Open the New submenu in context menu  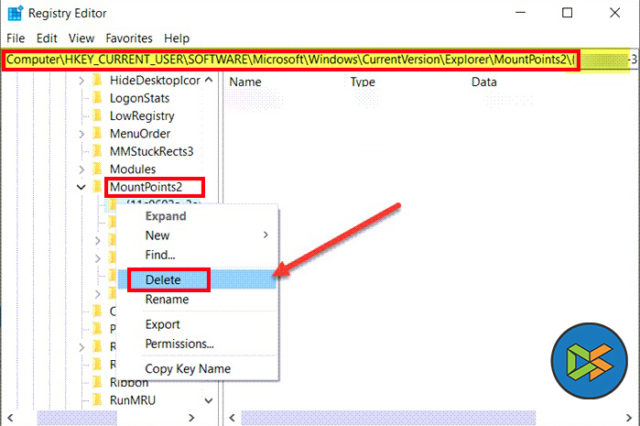[198, 235]
